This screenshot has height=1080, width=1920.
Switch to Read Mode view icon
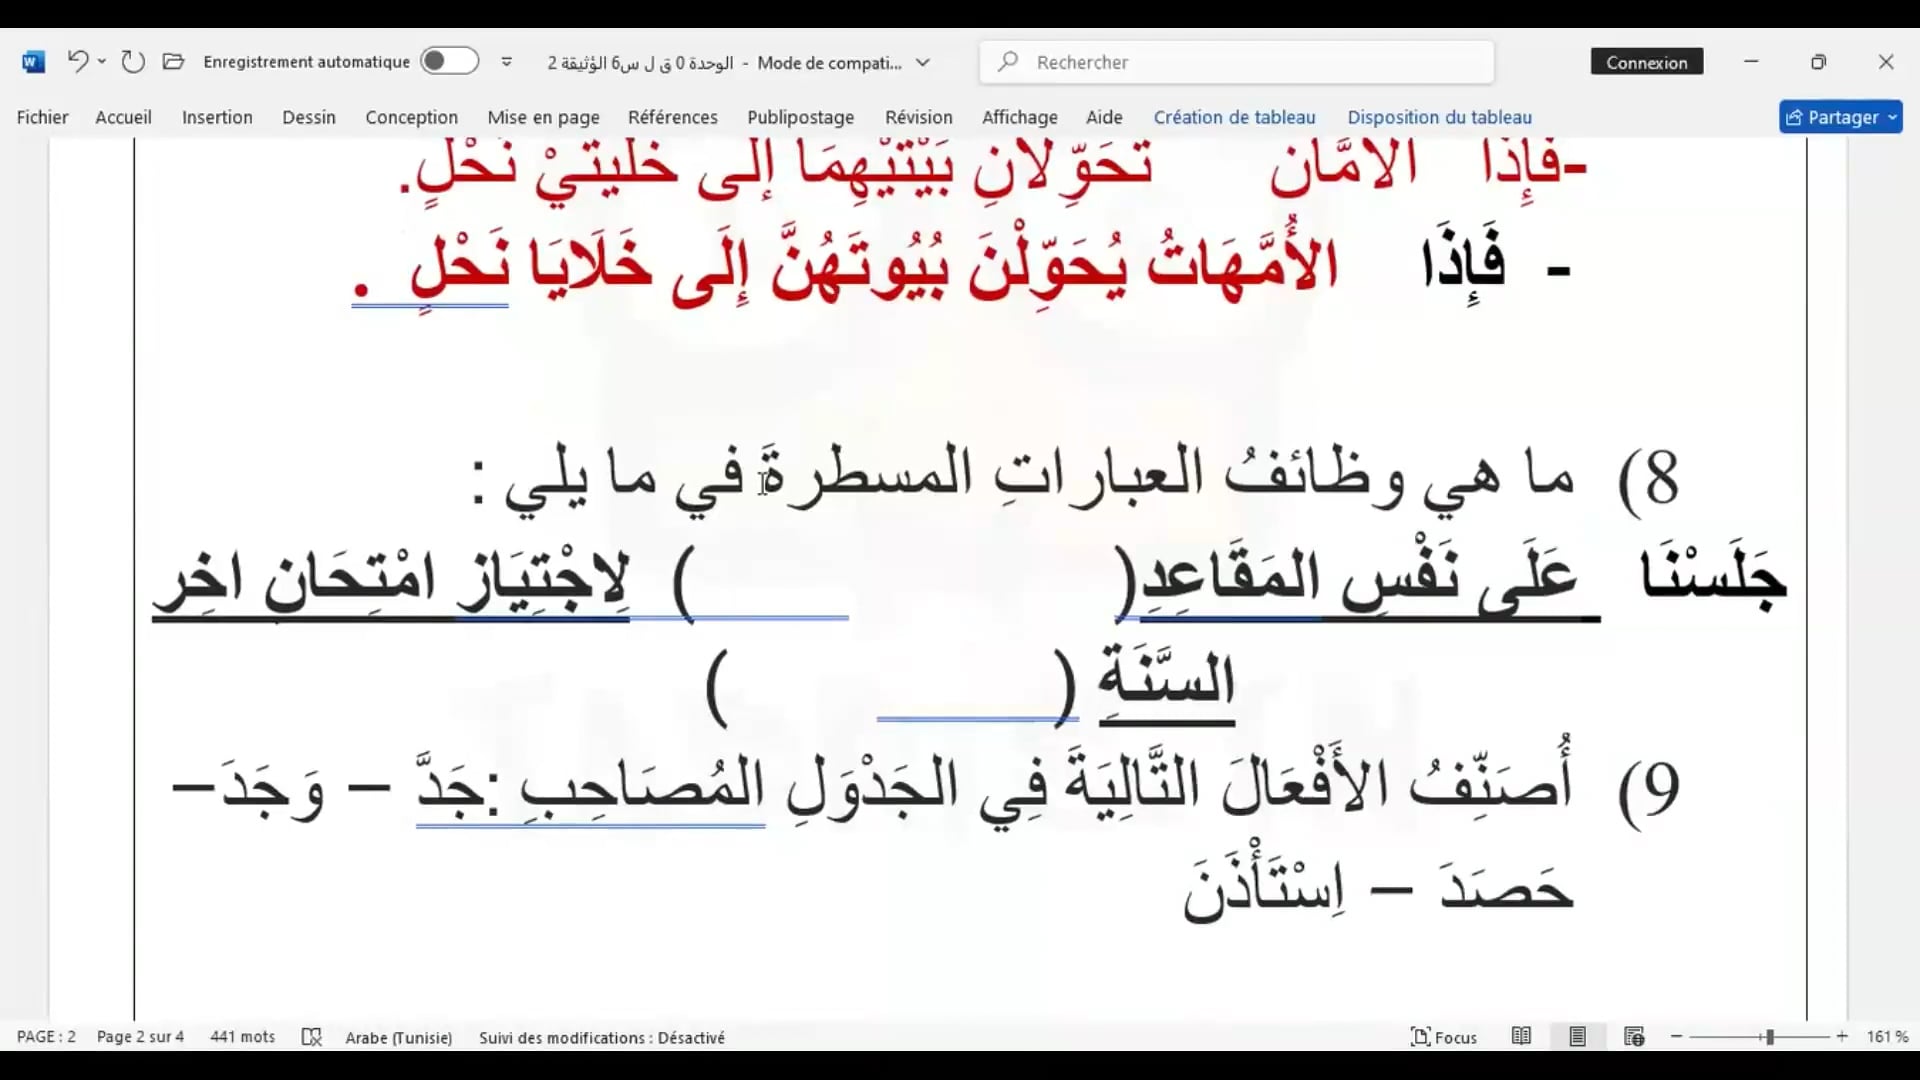pos(1521,1037)
